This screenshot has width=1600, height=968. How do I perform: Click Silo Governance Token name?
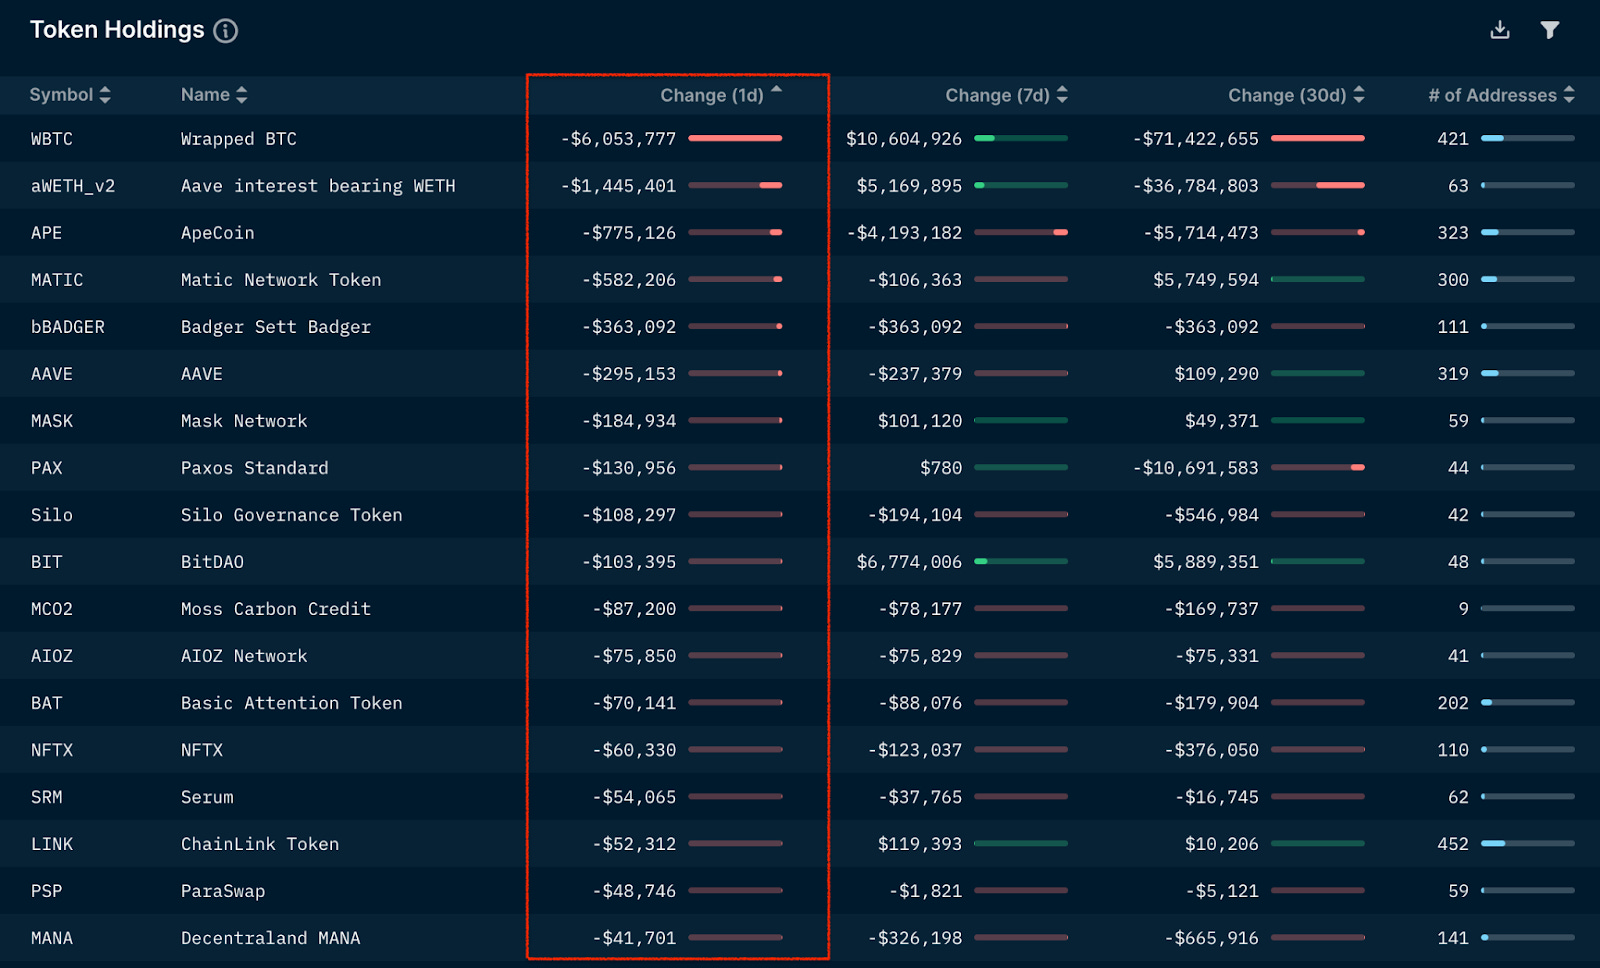tap(292, 515)
